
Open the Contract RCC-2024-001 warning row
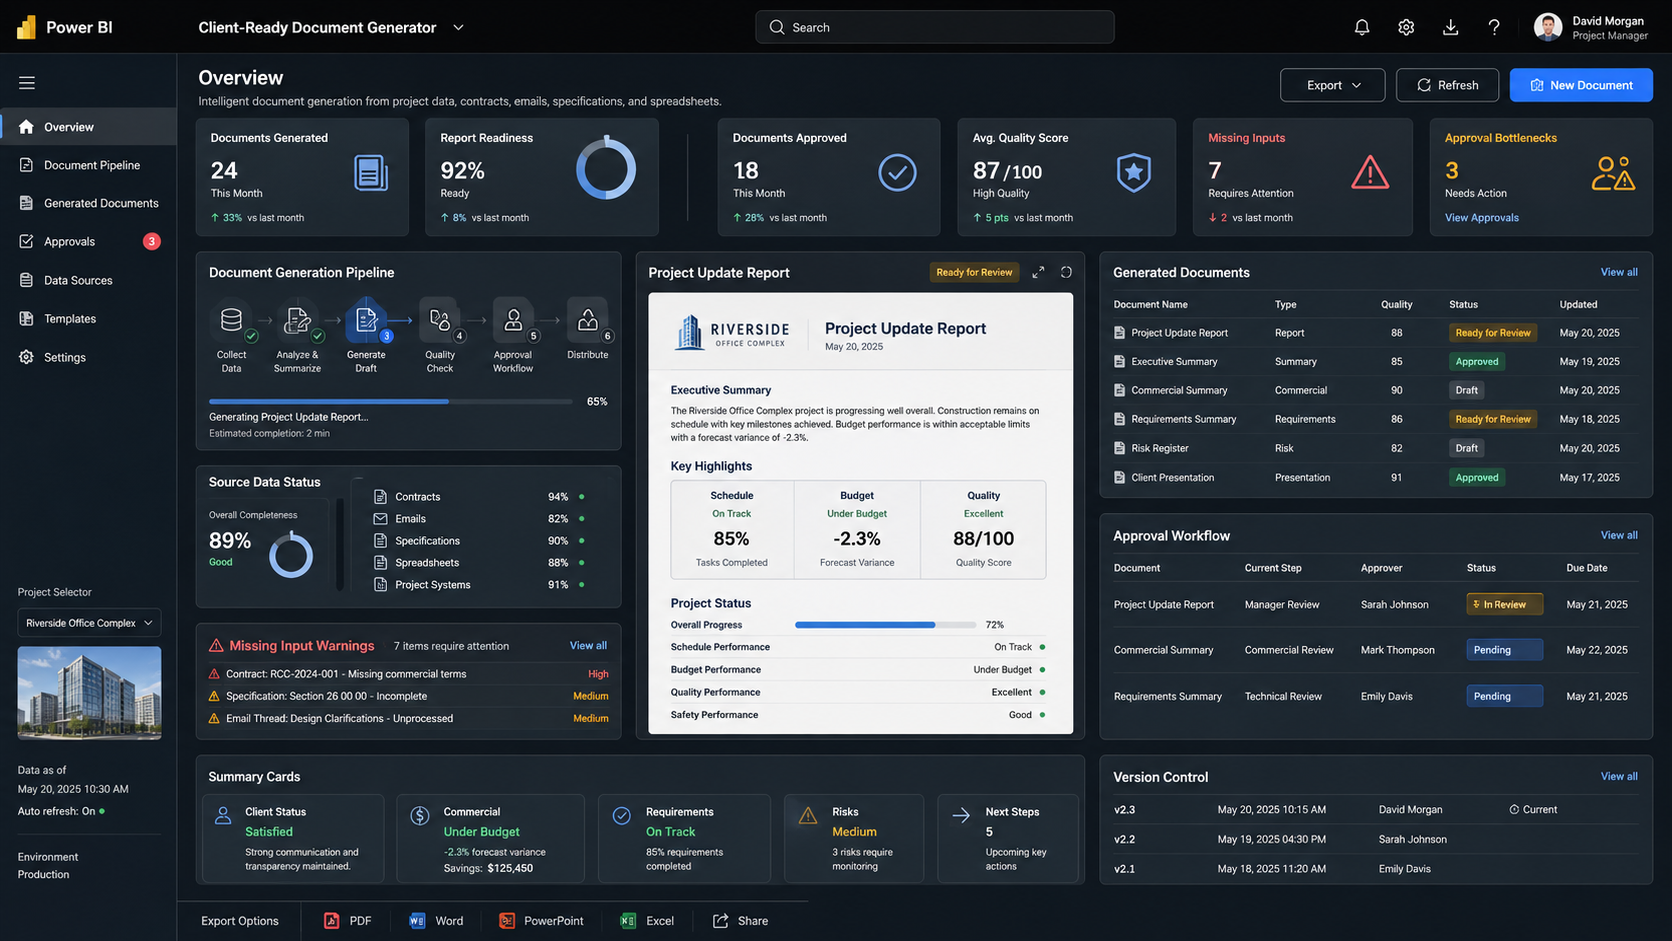pyautogui.click(x=408, y=674)
